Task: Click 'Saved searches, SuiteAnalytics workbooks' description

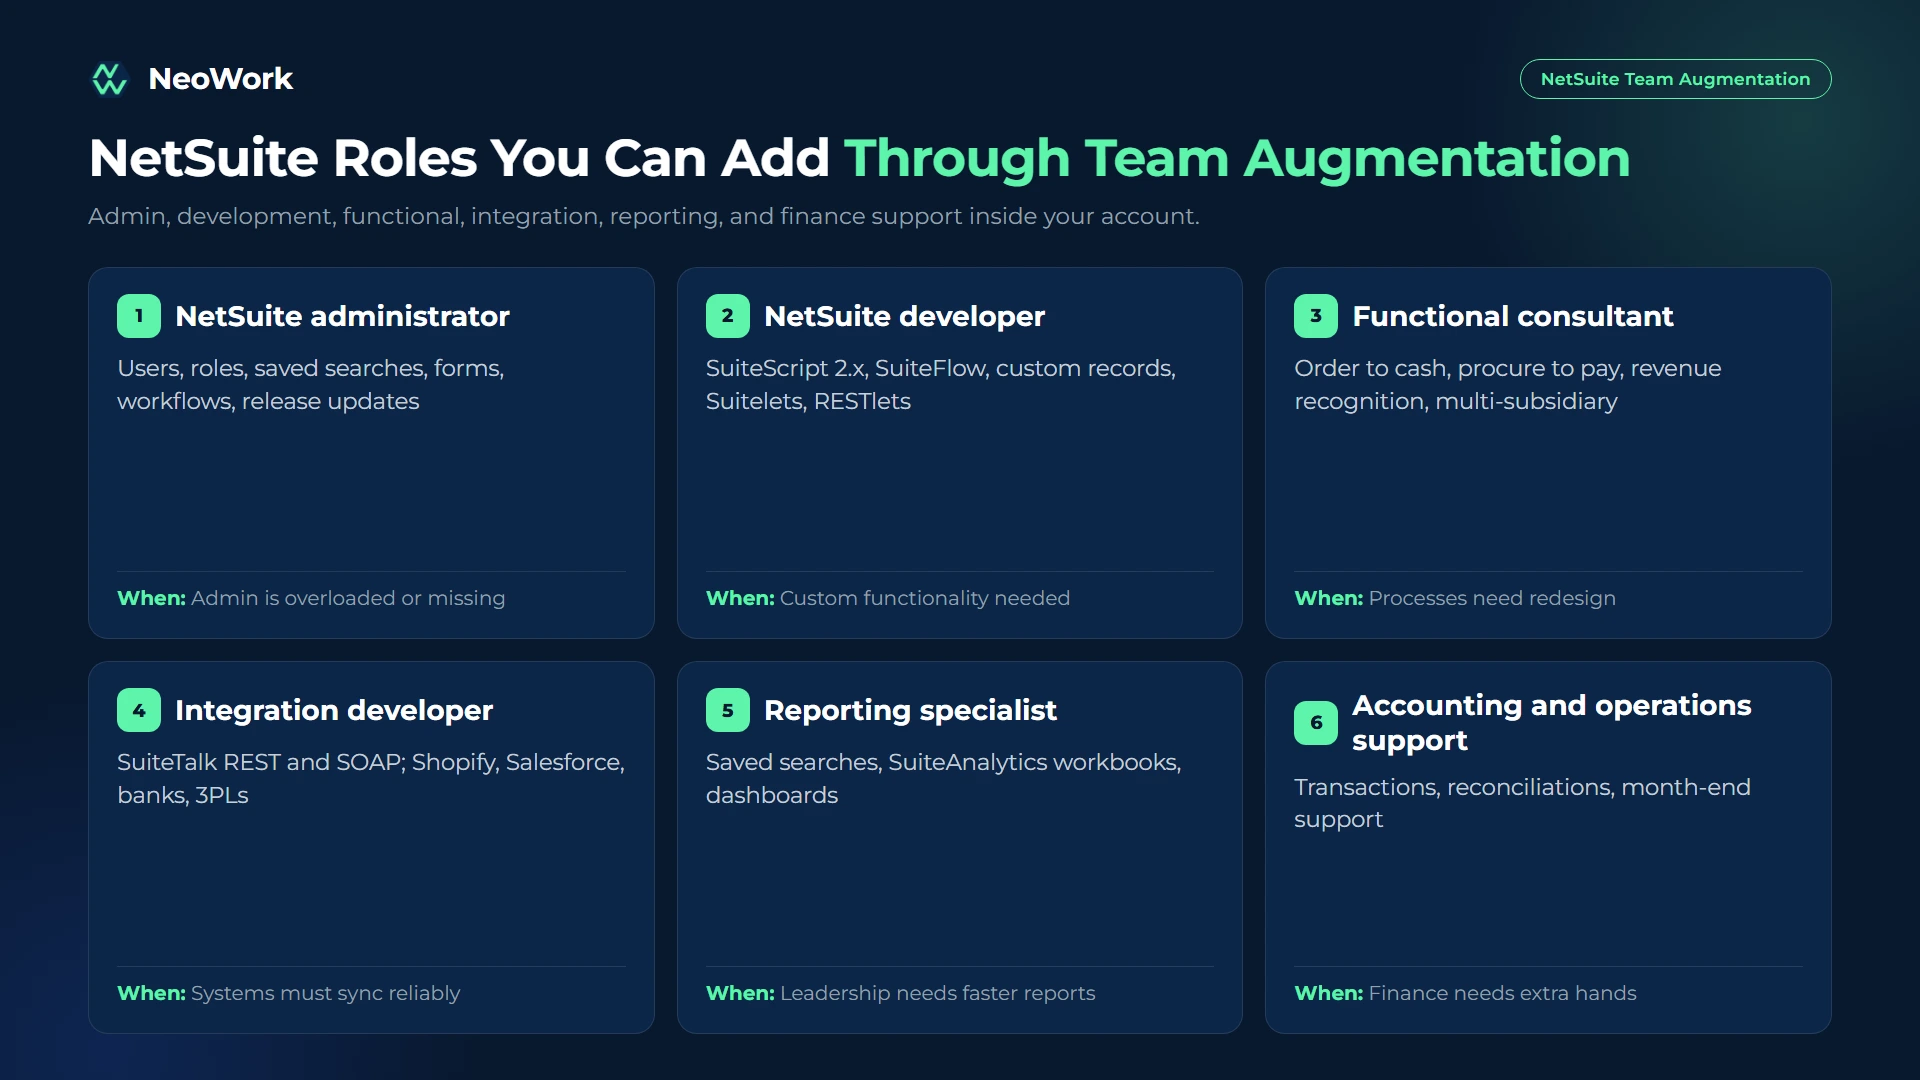Action: click(x=943, y=779)
